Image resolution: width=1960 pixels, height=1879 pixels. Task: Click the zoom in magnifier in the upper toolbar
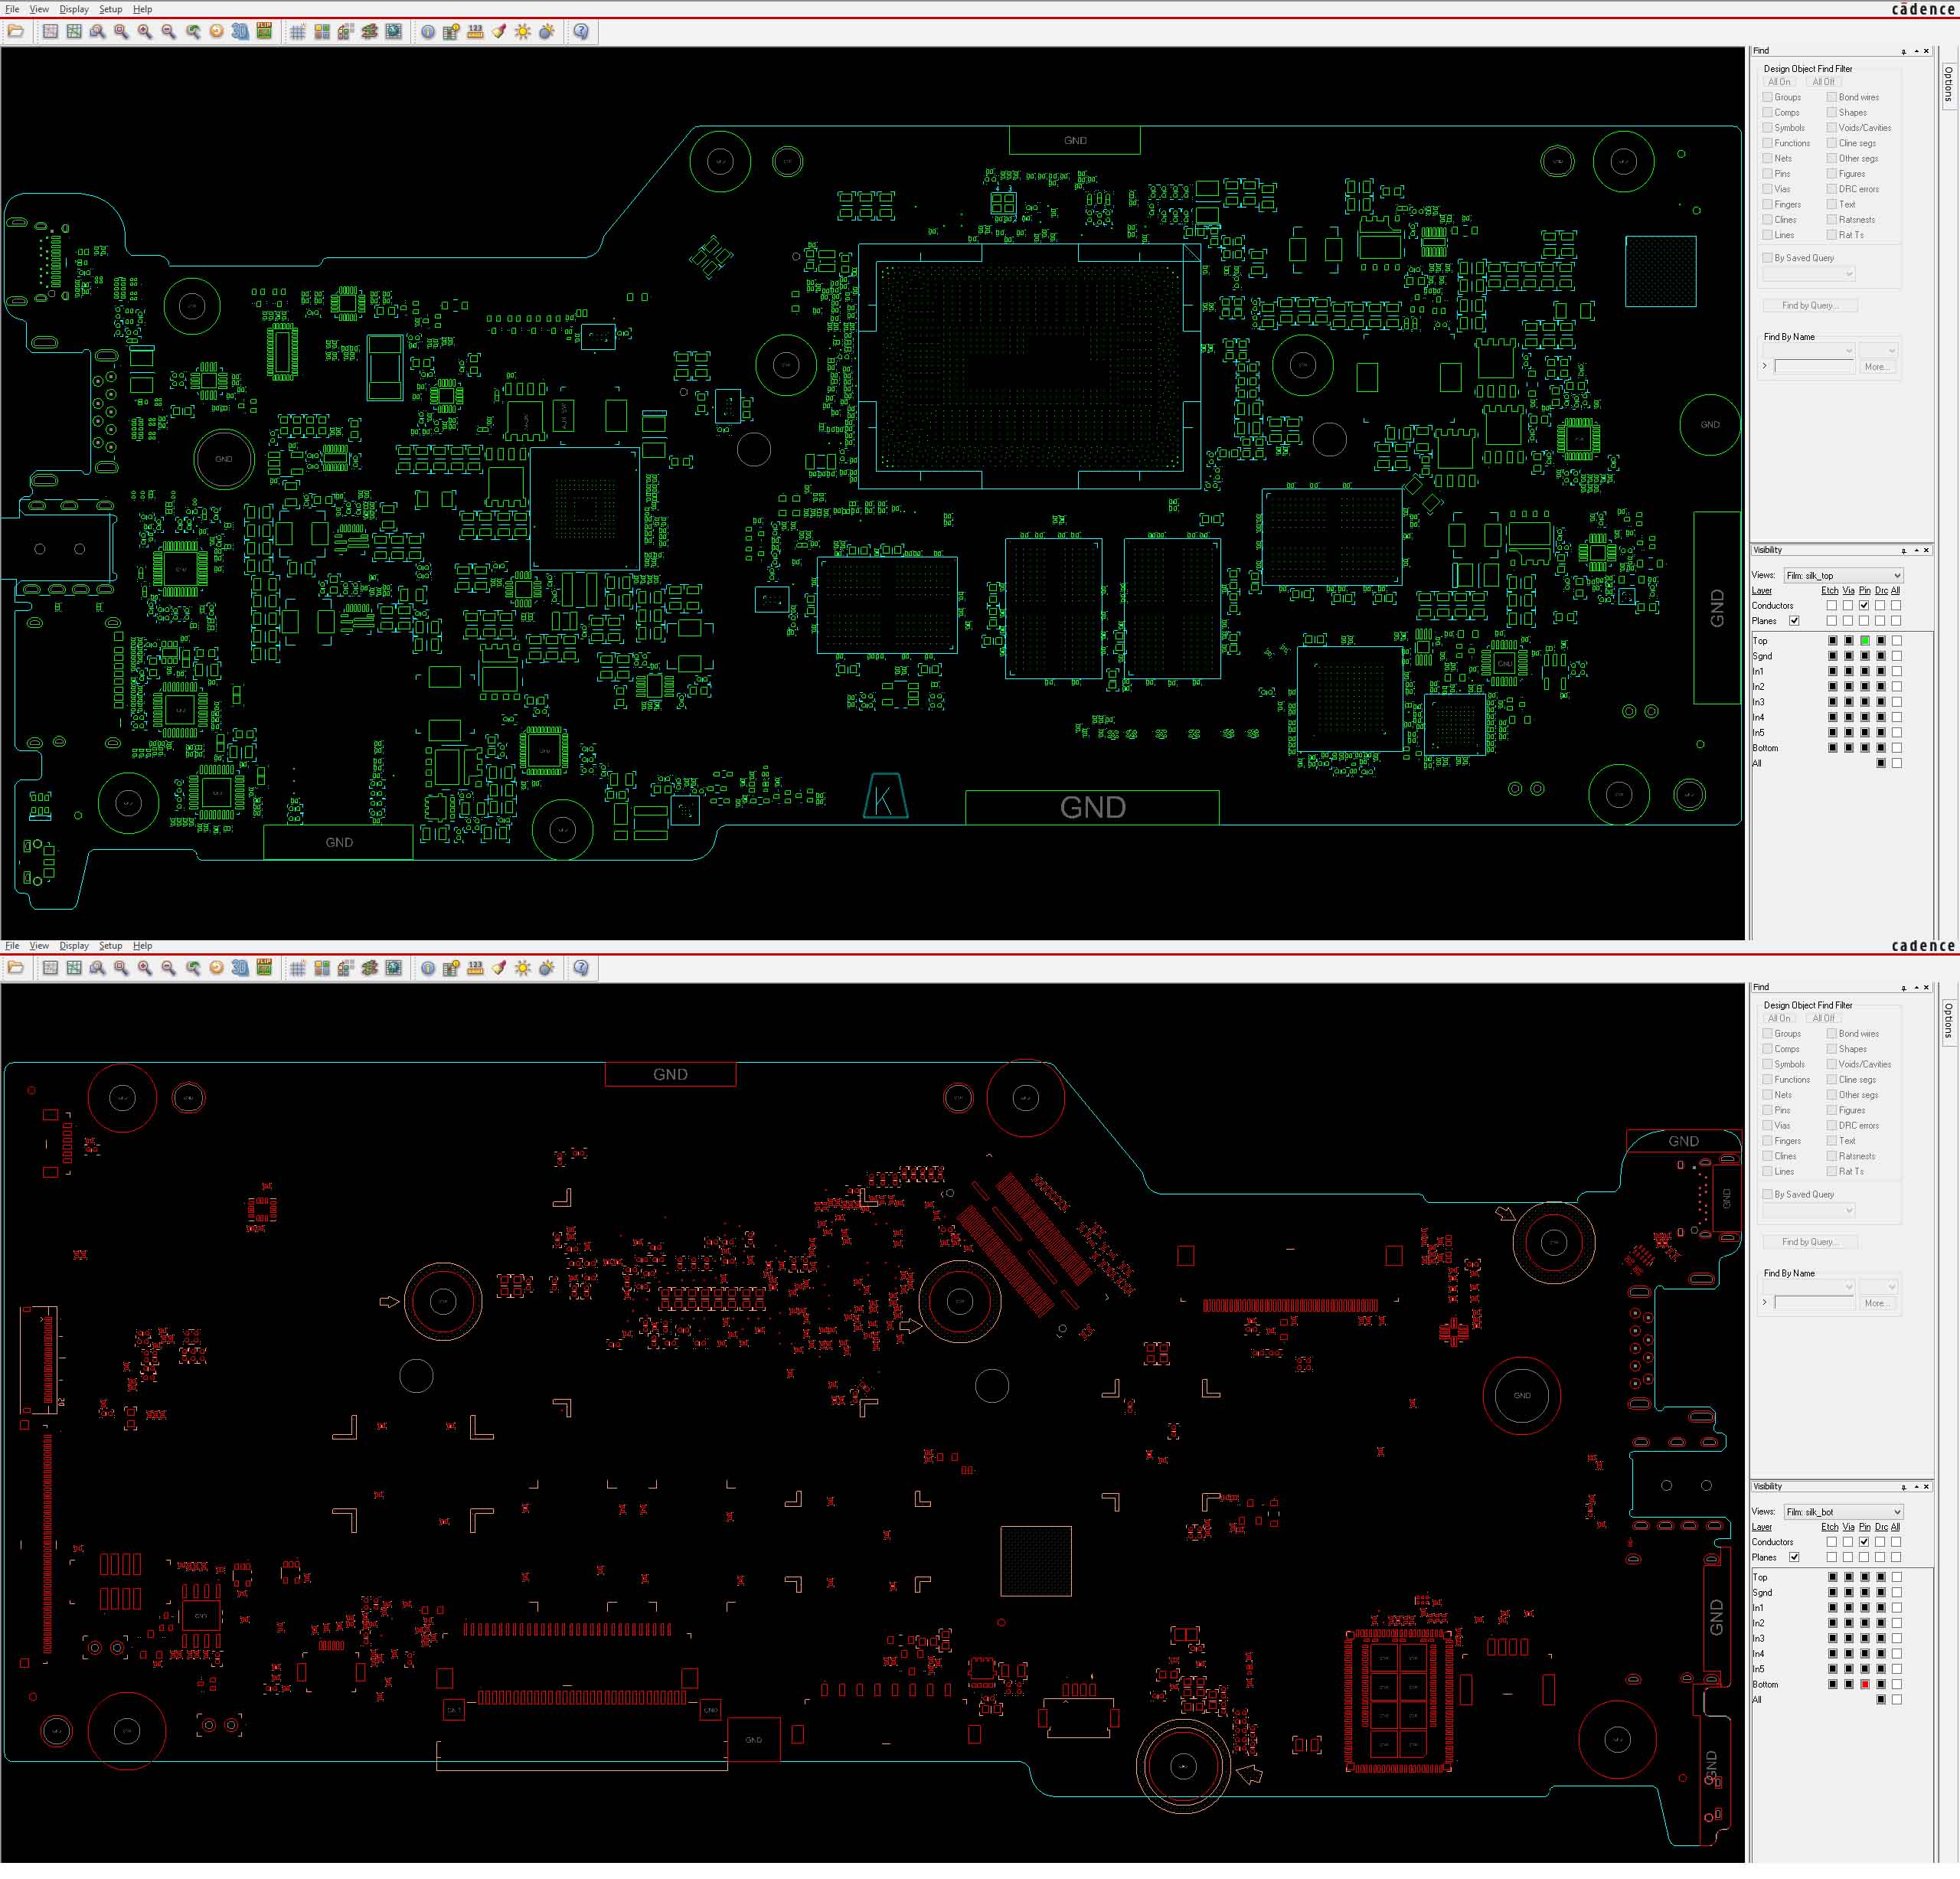(145, 32)
